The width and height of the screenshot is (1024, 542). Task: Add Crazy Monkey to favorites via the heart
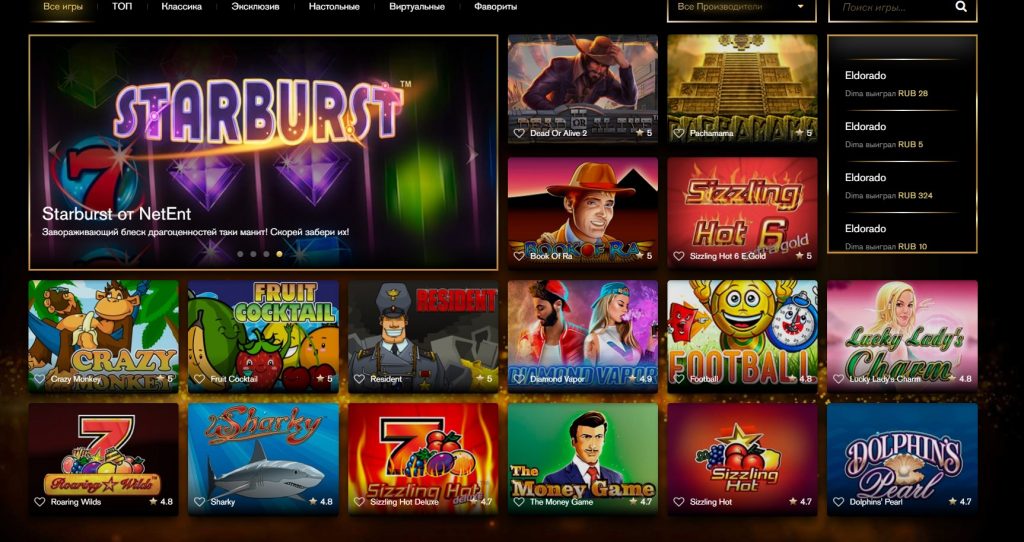click(39, 379)
